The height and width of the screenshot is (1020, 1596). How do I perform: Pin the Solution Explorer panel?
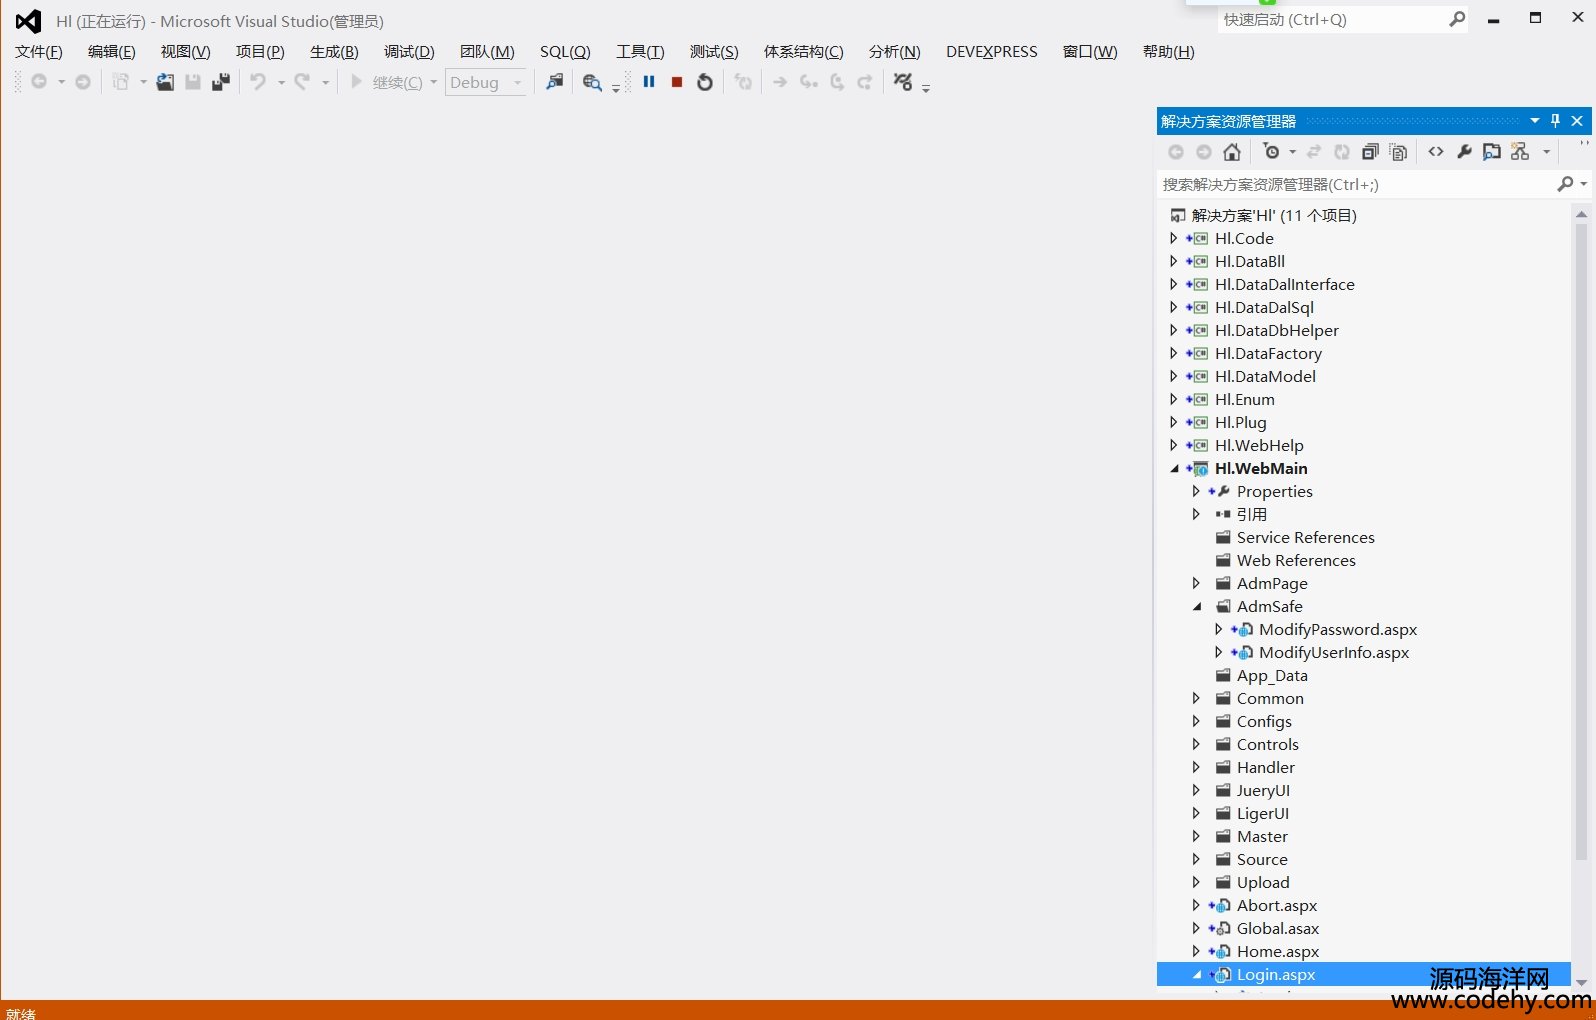(x=1555, y=121)
